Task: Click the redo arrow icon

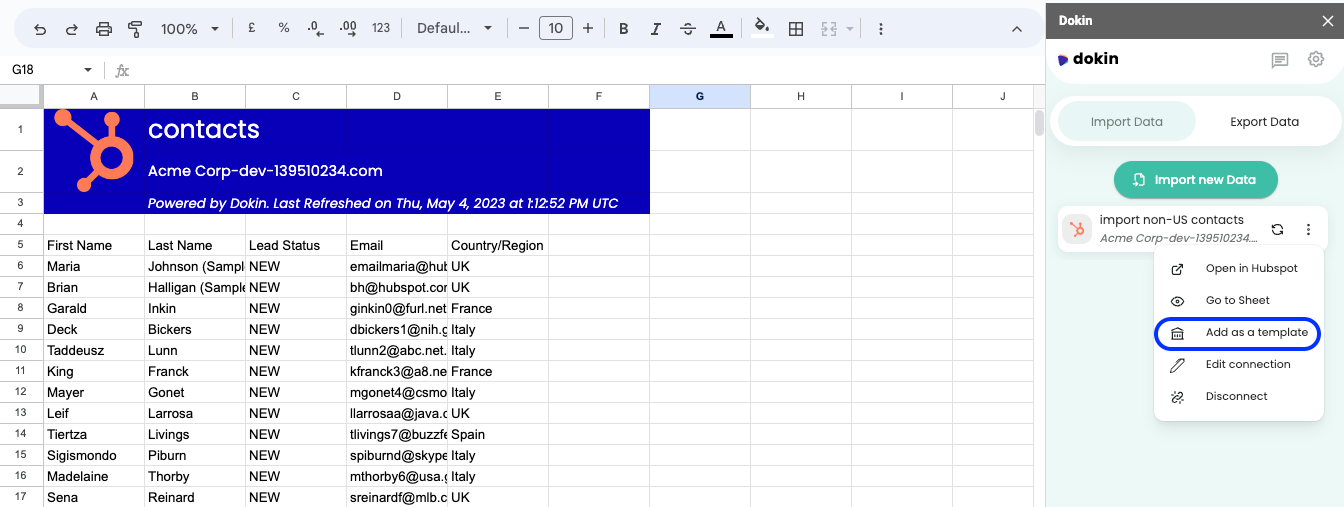Action: tap(72, 29)
